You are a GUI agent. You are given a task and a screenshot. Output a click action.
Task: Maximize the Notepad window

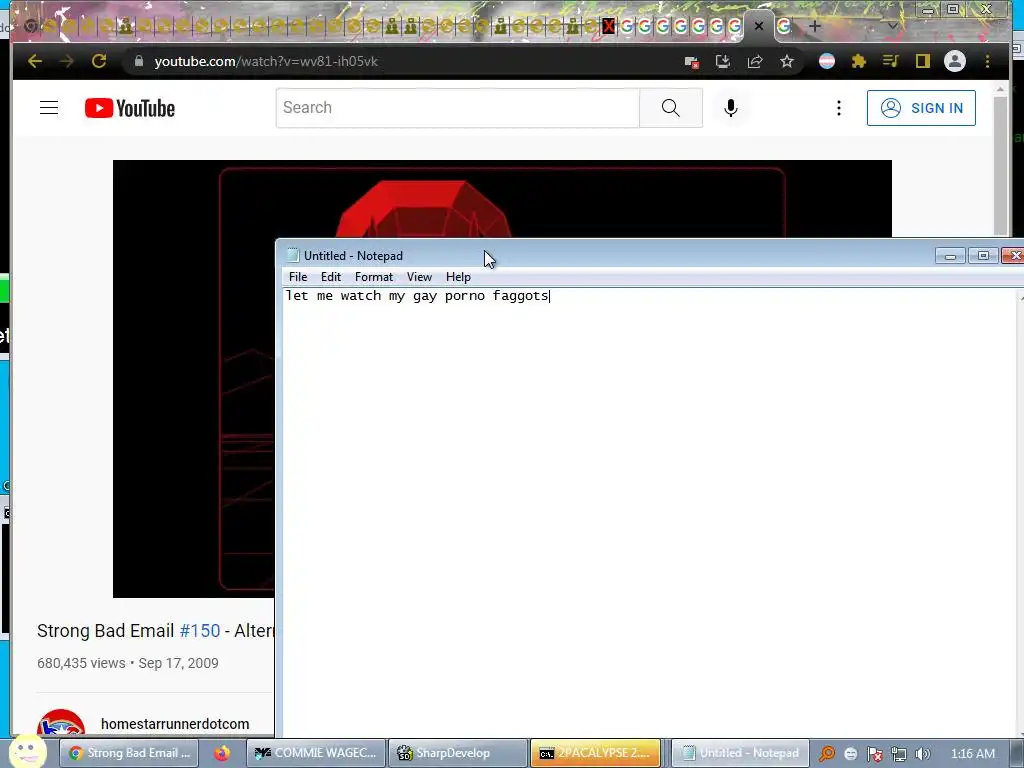[x=983, y=255]
